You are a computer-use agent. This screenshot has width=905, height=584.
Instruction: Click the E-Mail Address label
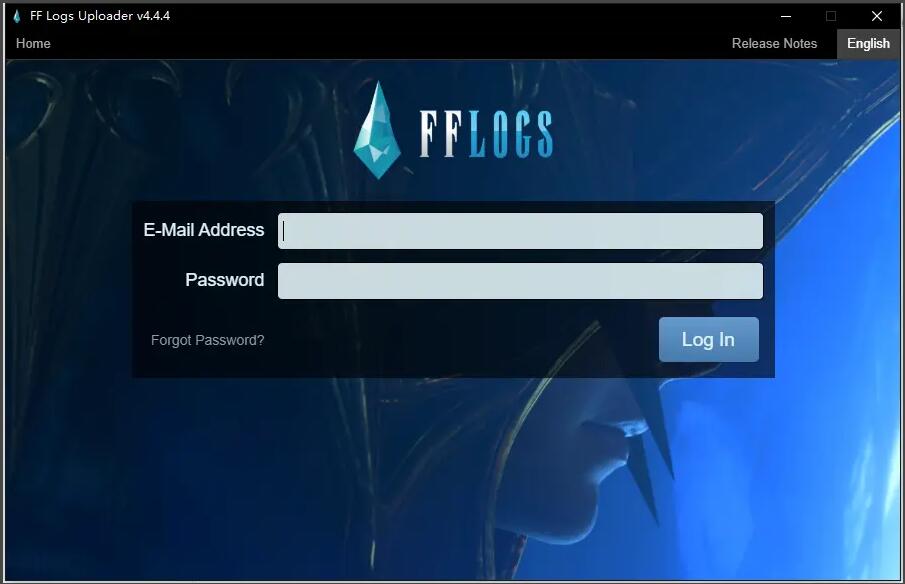click(204, 230)
